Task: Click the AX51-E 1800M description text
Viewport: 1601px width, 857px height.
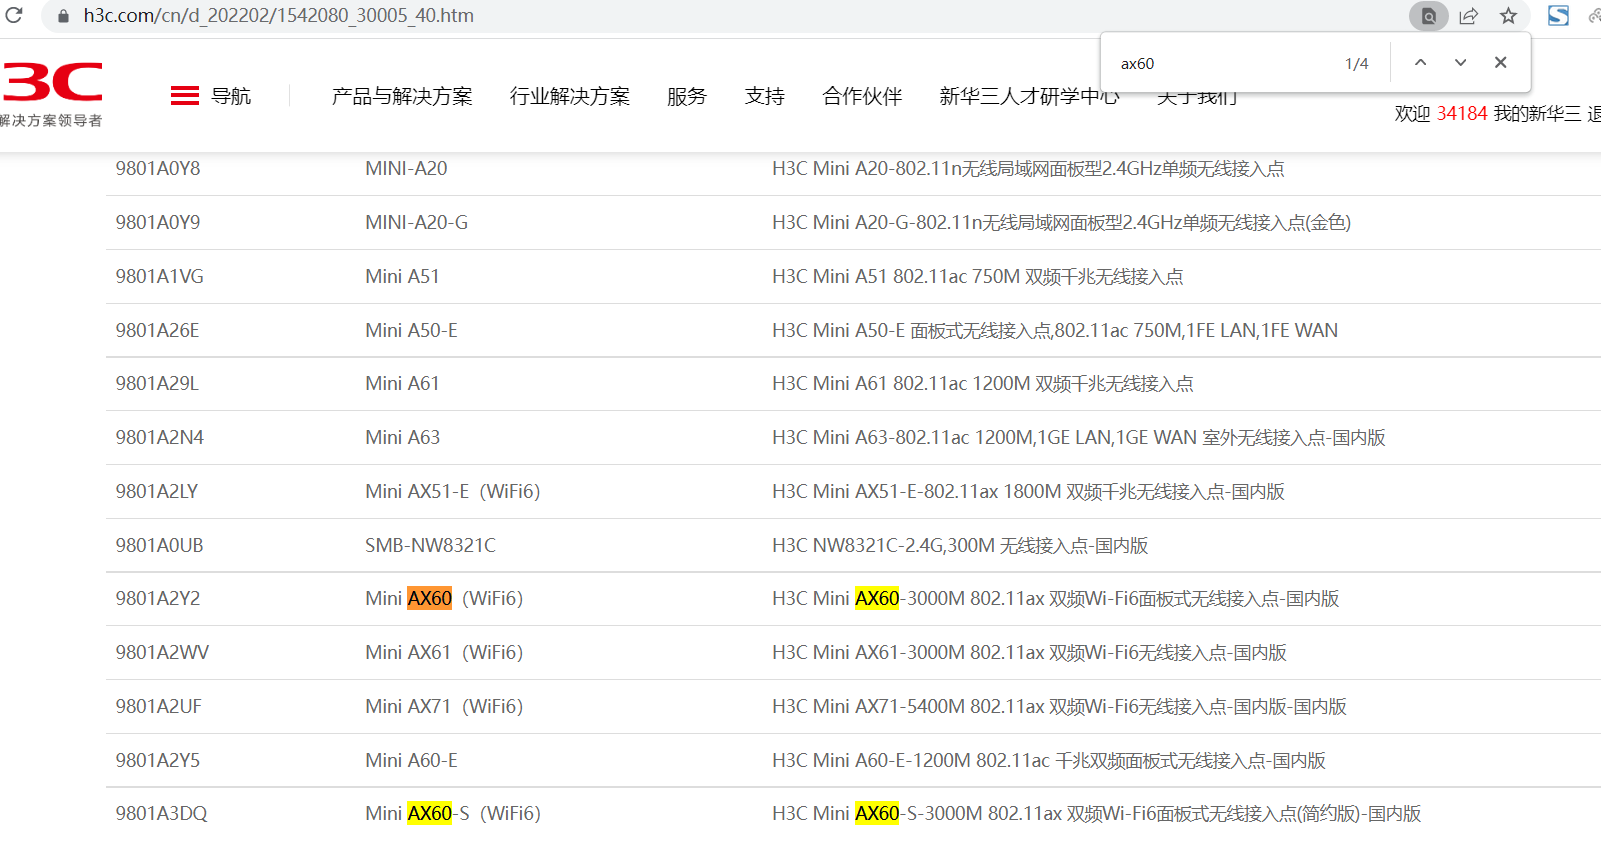Action: tap(1028, 492)
